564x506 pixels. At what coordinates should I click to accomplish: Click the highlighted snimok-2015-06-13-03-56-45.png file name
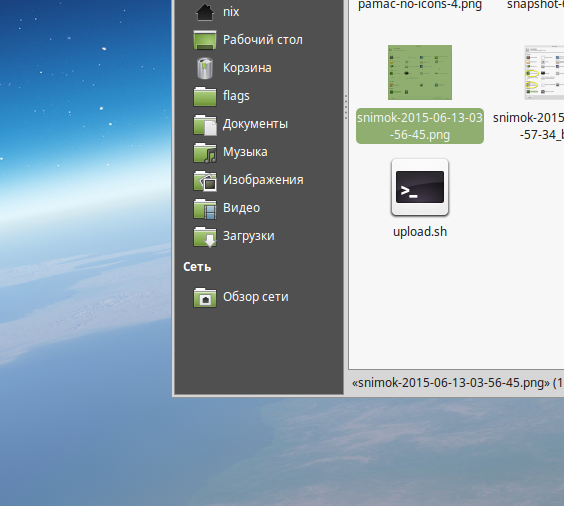(420, 126)
